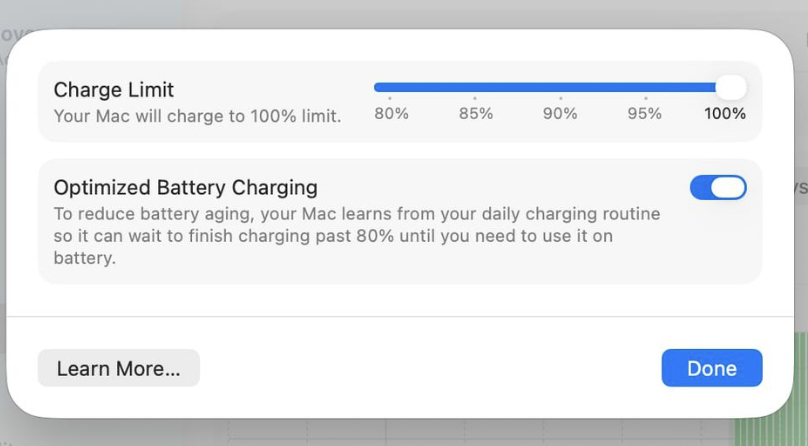Image resolution: width=808 pixels, height=446 pixels.
Task: Open the Learn More... help link
Action: pos(118,368)
